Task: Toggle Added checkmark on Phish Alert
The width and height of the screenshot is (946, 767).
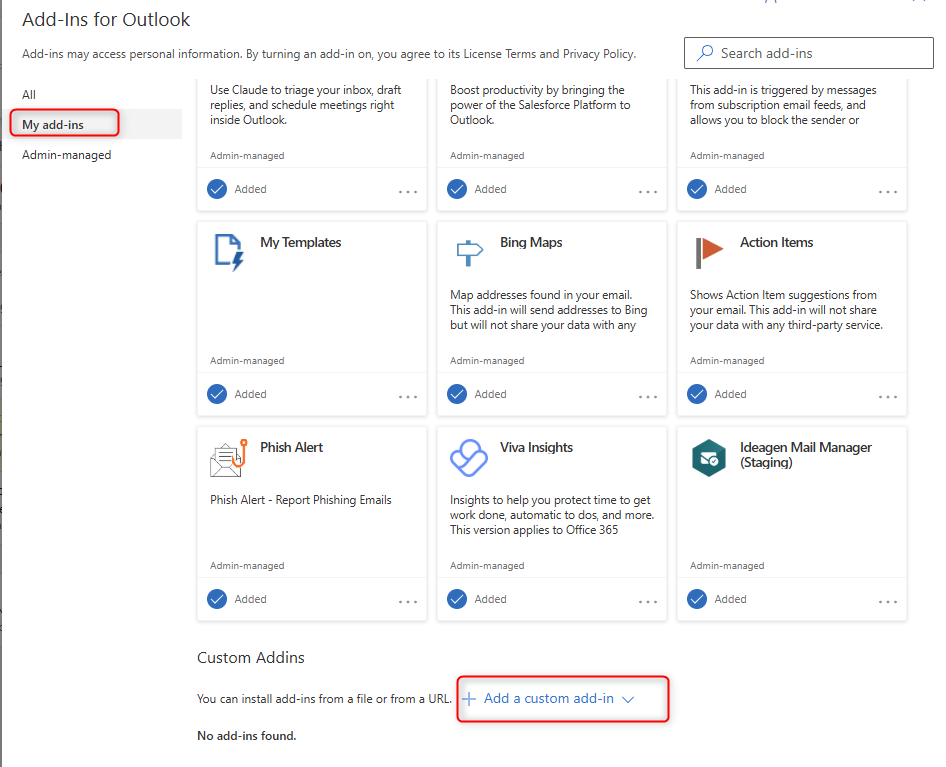Action: pos(217,599)
